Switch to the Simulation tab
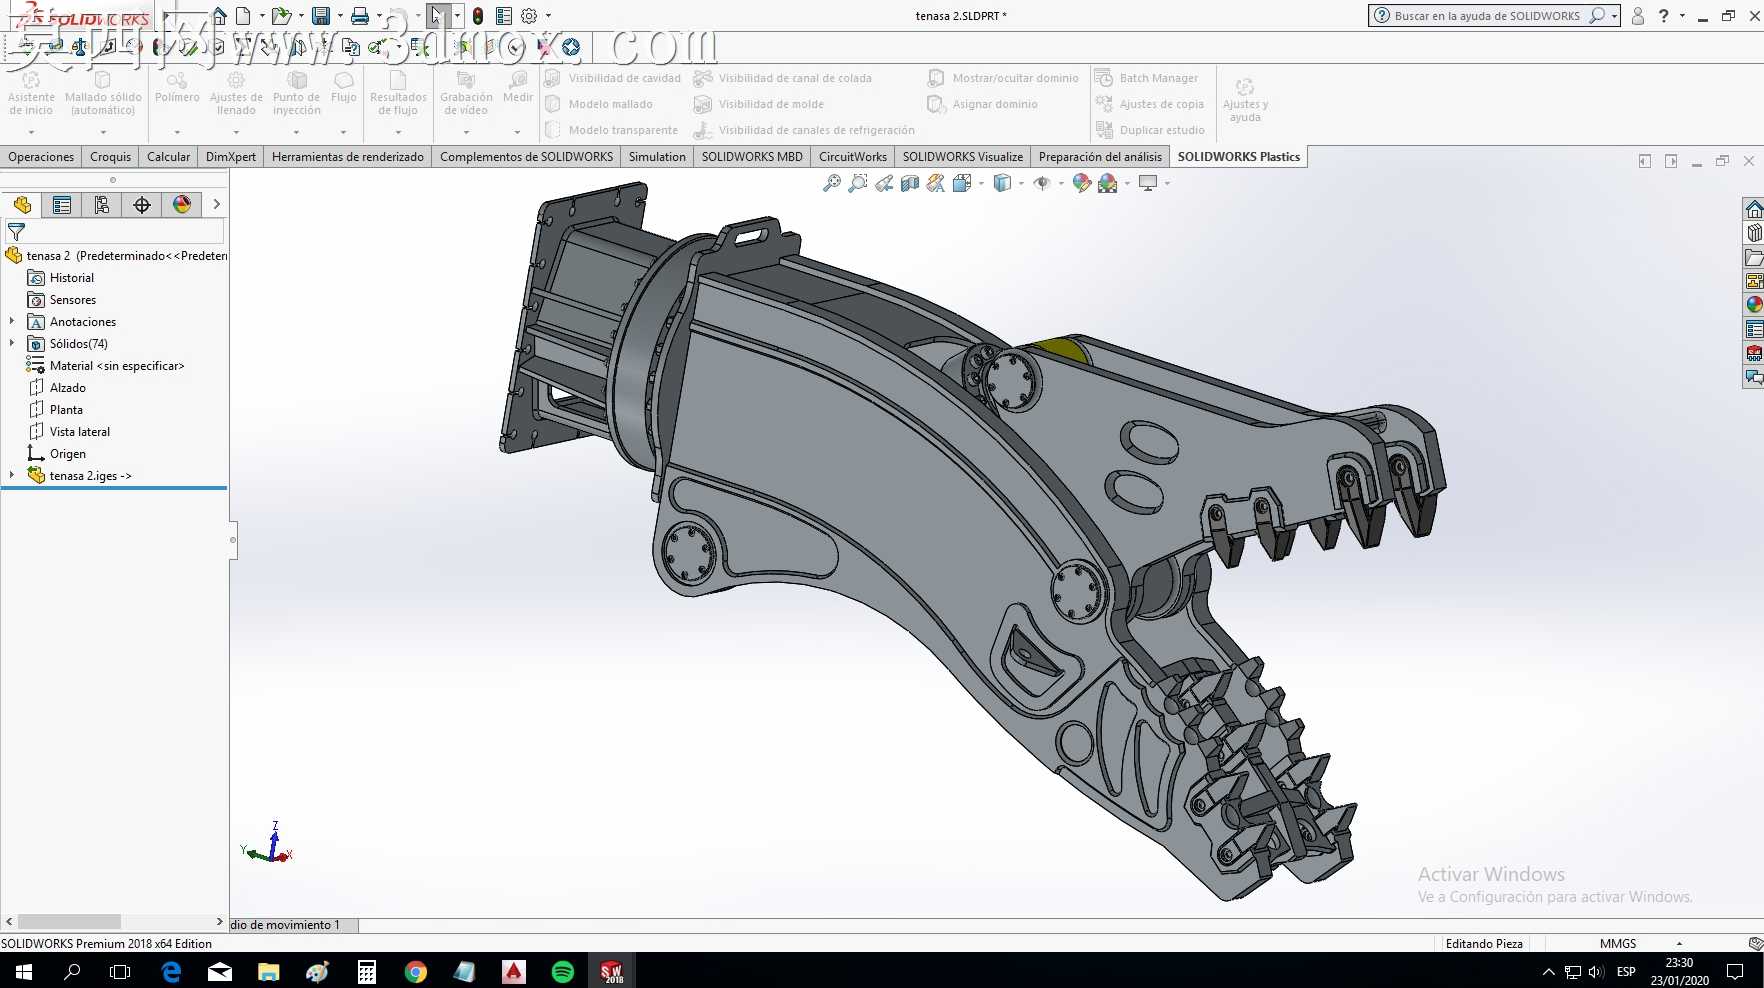This screenshot has width=1764, height=988. click(657, 157)
